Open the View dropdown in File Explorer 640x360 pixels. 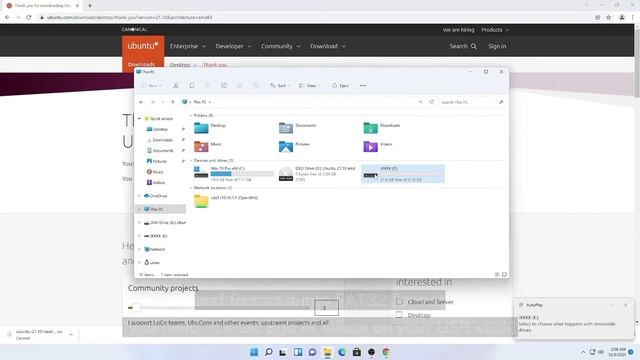click(x=309, y=86)
